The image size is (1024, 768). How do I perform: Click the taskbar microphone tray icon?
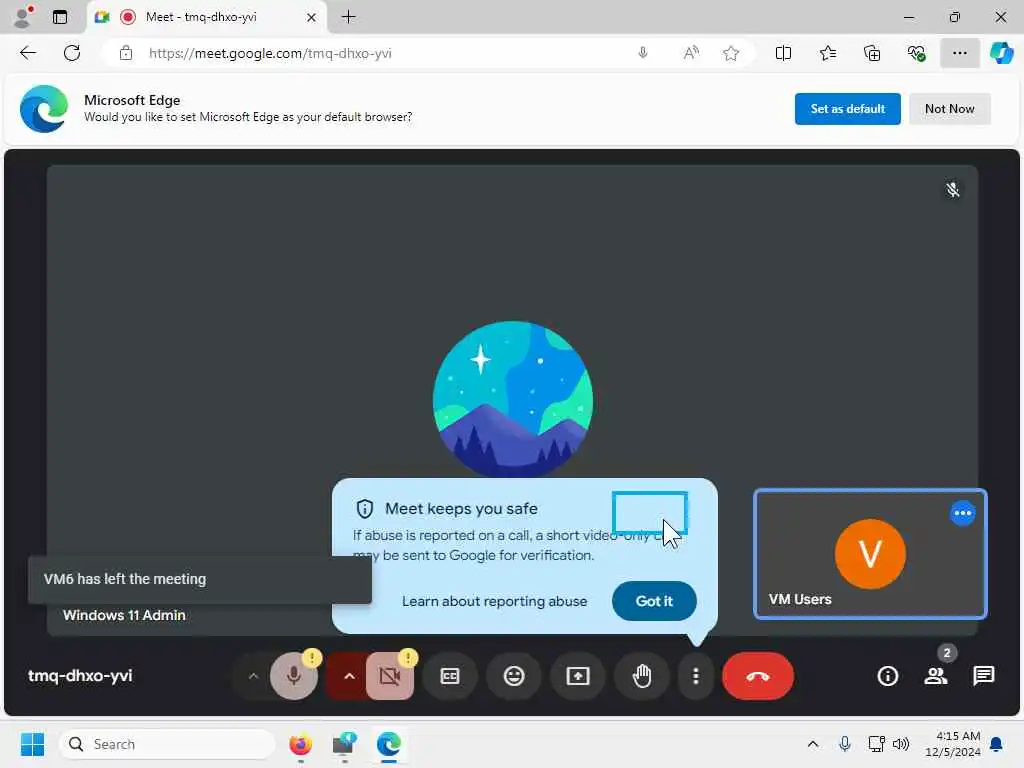[x=844, y=744]
